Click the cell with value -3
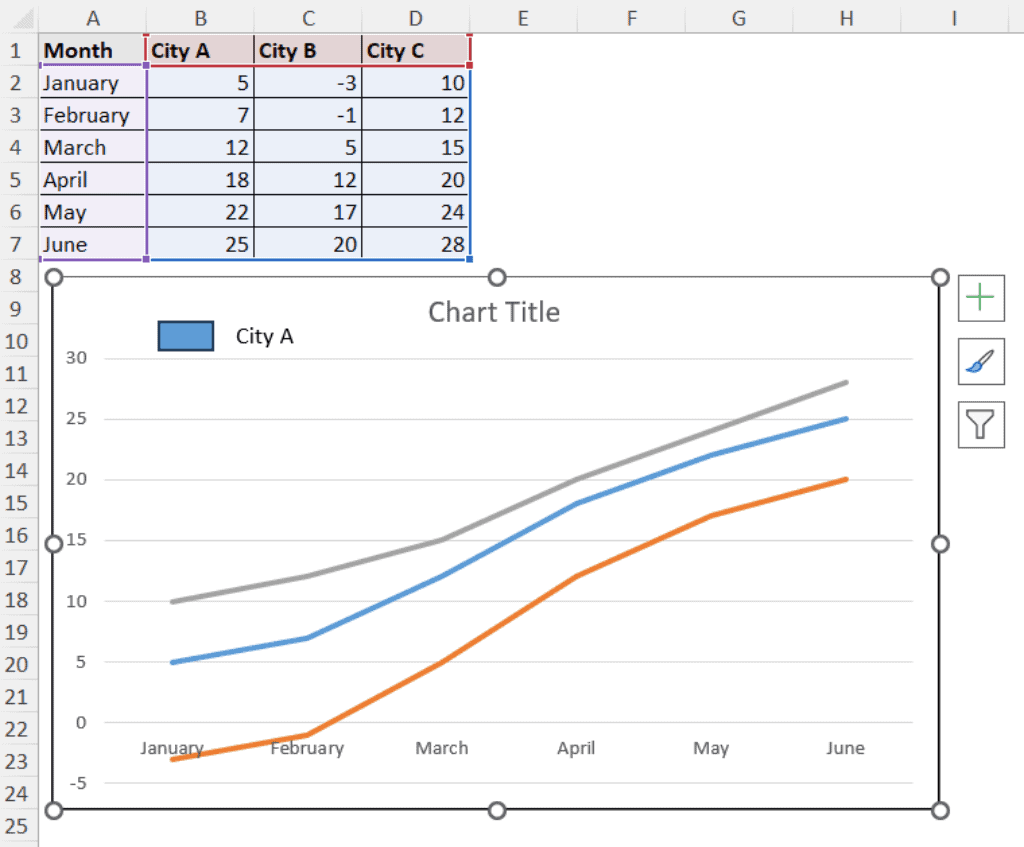This screenshot has width=1024, height=847. click(x=307, y=83)
